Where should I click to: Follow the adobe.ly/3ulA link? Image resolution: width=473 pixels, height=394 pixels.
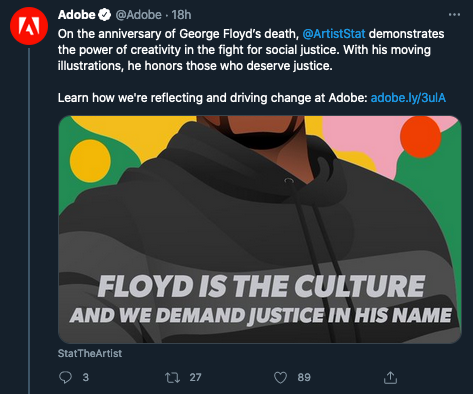(408, 98)
